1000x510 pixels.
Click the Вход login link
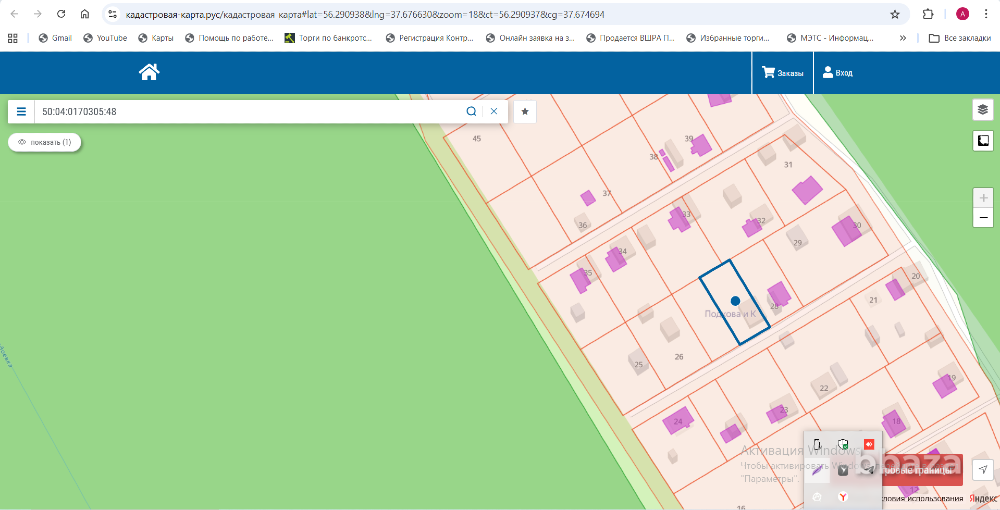tap(837, 73)
